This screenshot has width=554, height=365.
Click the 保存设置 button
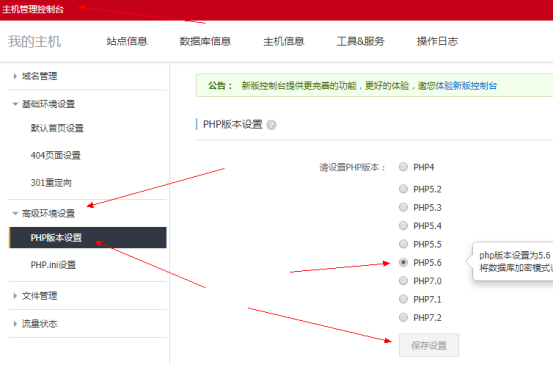429,345
